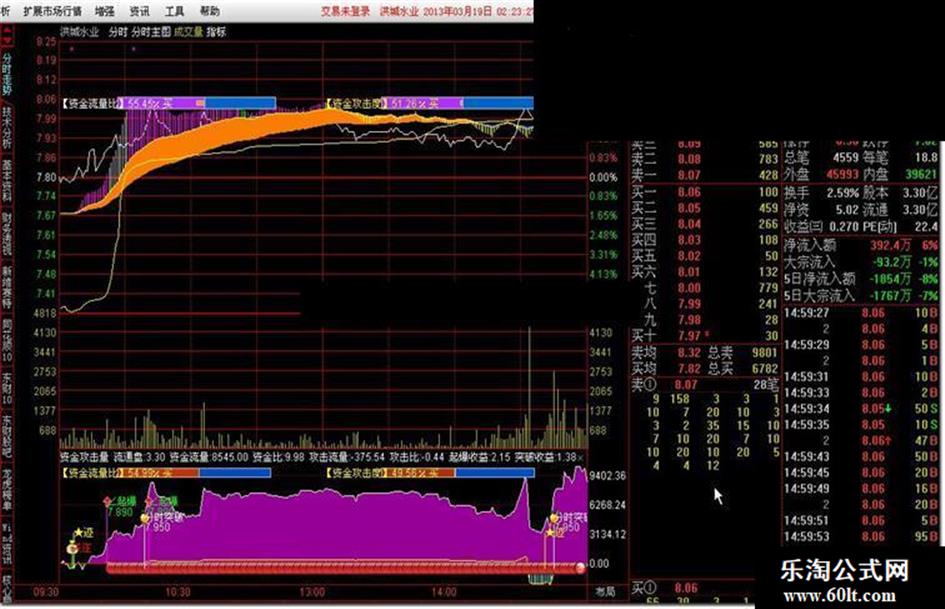Close the 资金攻击量 indicator panel
Image resolution: width=945 pixels, height=609 pixels.
pos(582,458)
